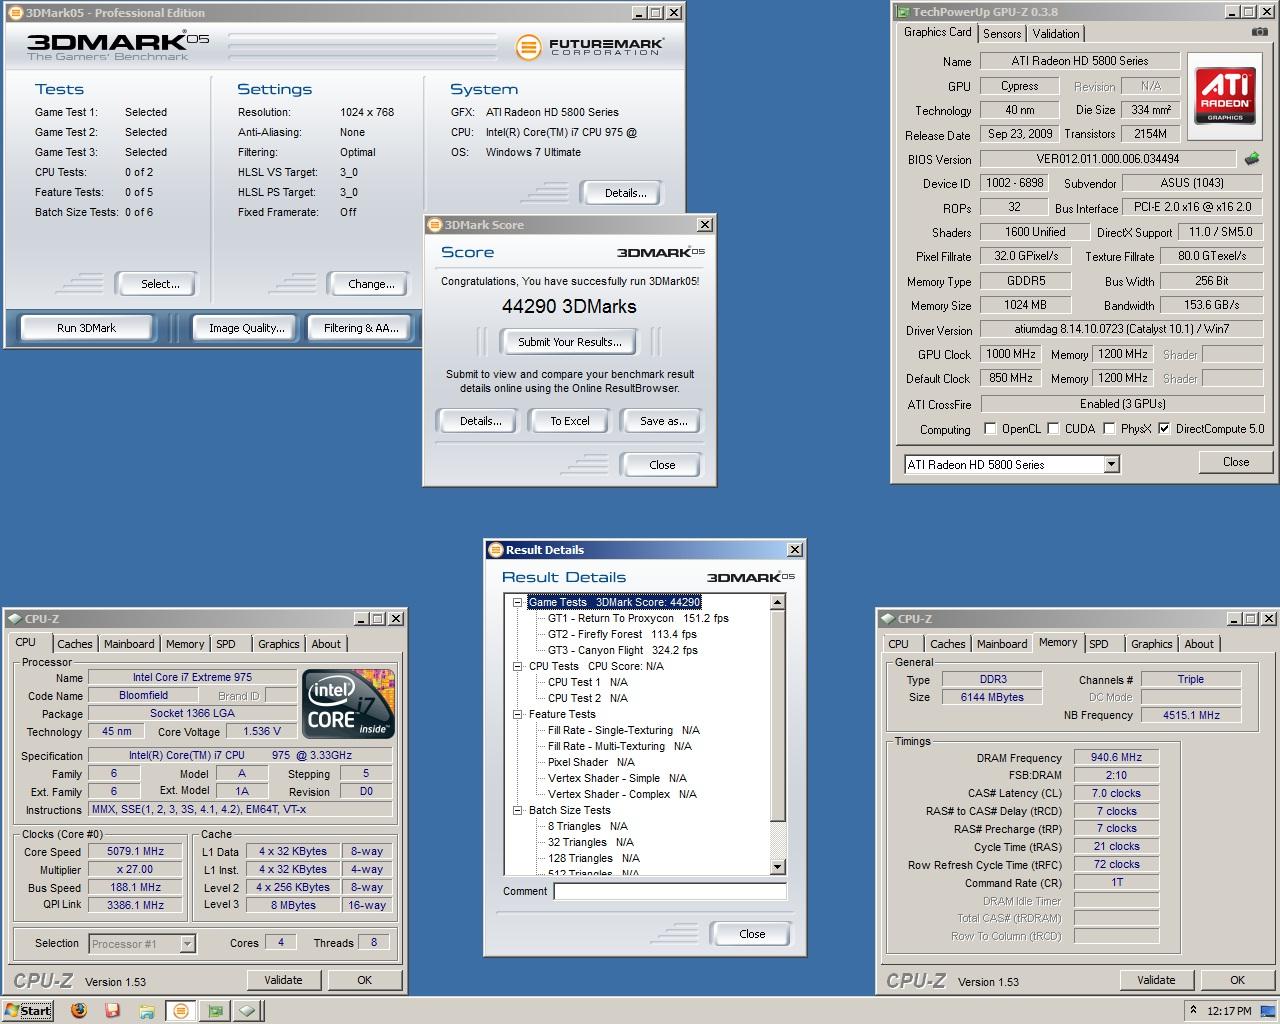Collapse the CPU Tests tree node

[x=518, y=666]
